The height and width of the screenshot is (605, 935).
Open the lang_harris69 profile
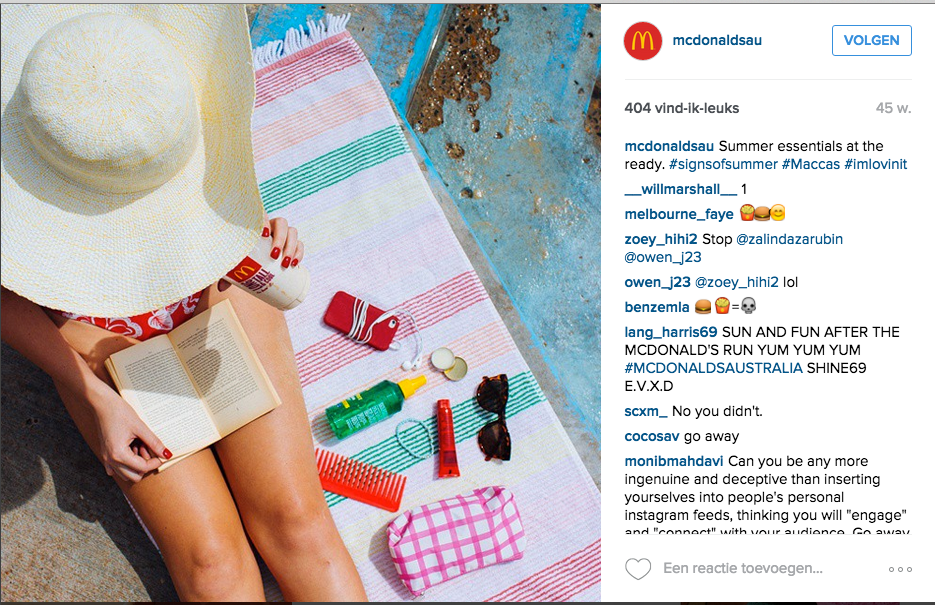click(671, 333)
